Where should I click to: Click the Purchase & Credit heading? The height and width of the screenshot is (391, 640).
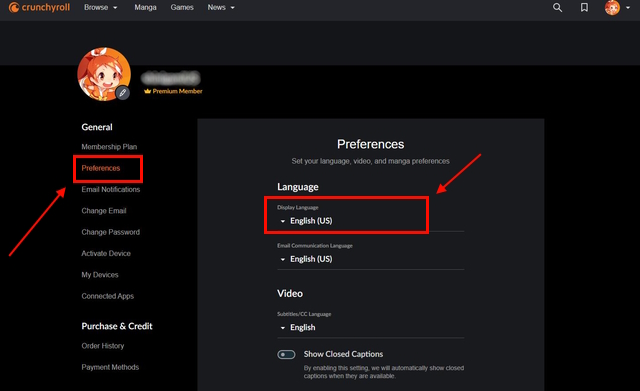[117, 326]
